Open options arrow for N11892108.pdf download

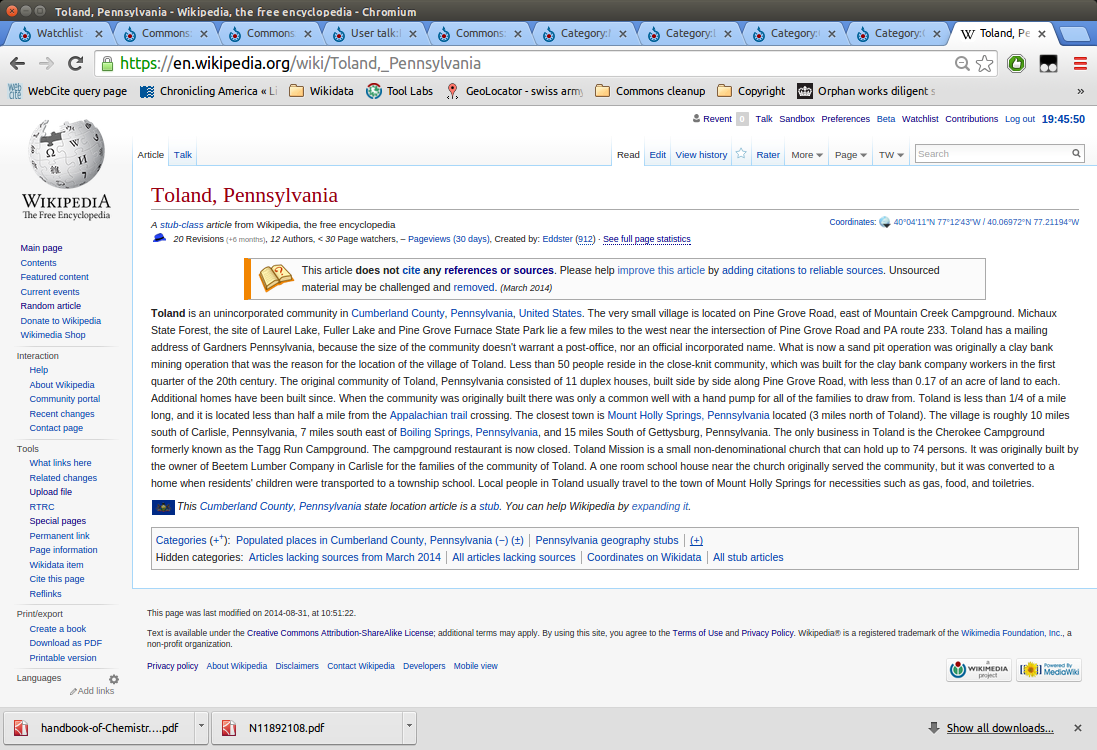(x=409, y=727)
